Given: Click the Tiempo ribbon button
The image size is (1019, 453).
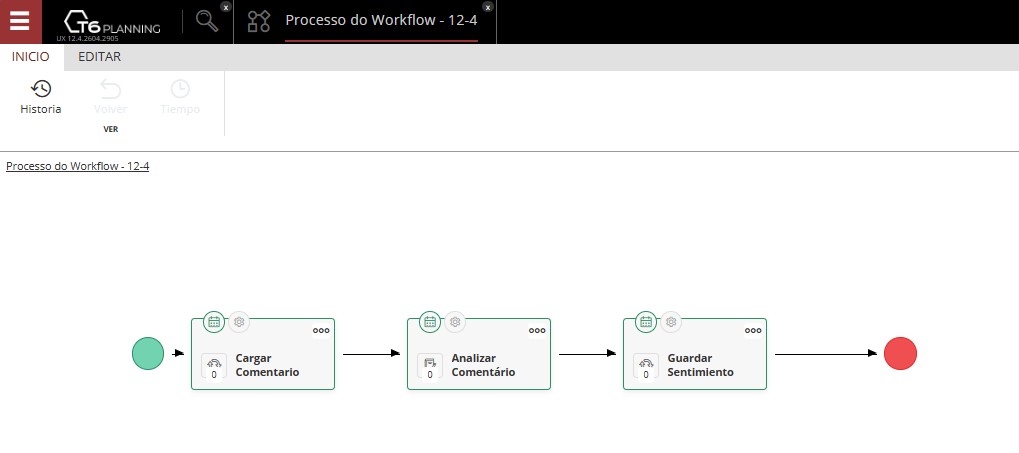Looking at the screenshot, I should (x=180, y=97).
